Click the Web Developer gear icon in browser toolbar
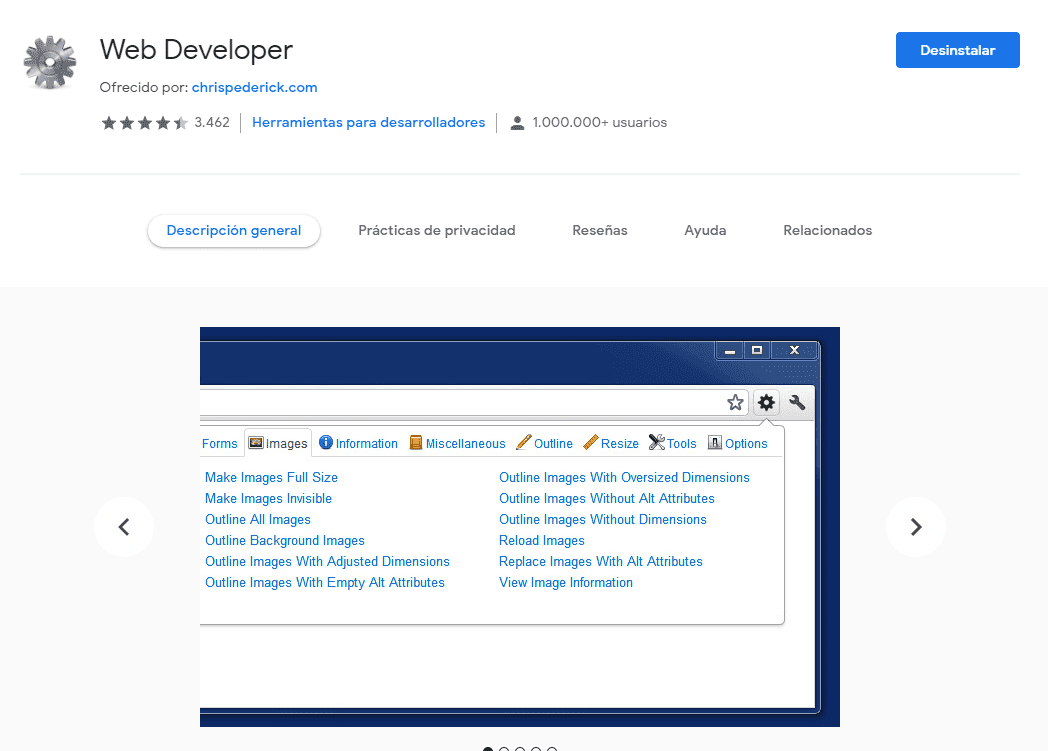The width and height of the screenshot is (1048, 751). (x=766, y=402)
